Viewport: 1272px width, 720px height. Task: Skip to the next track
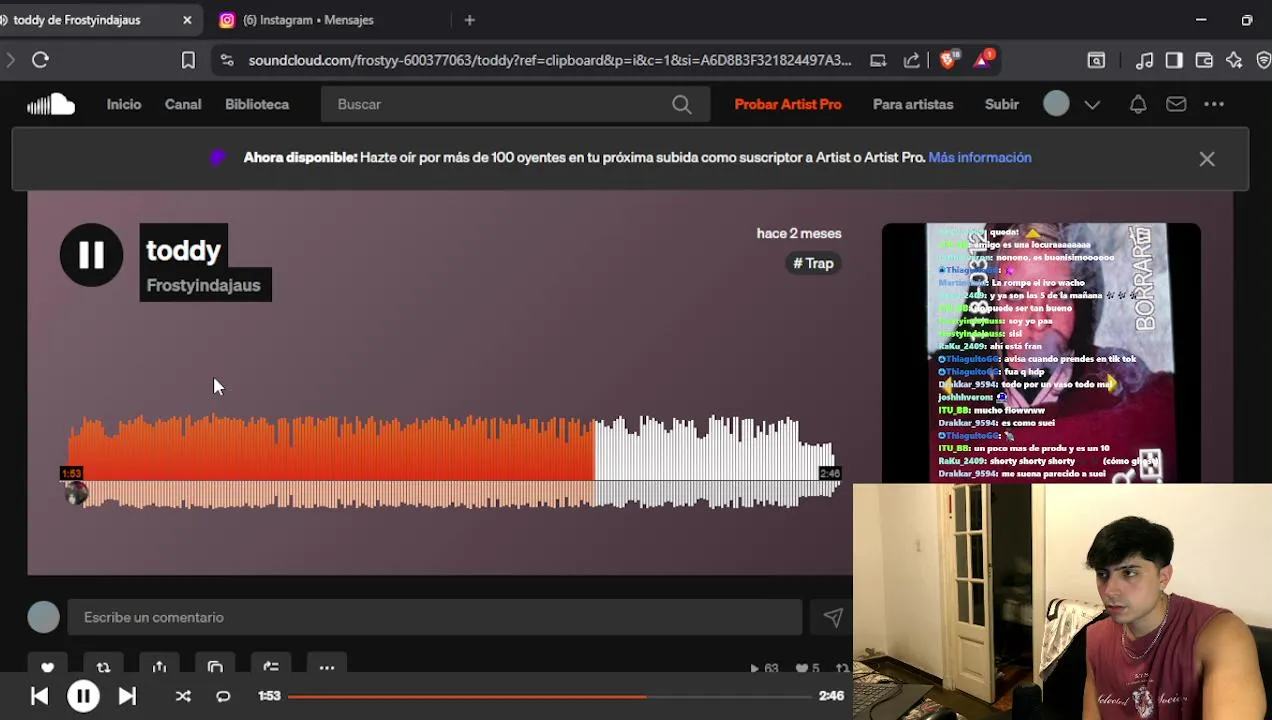tap(127, 696)
